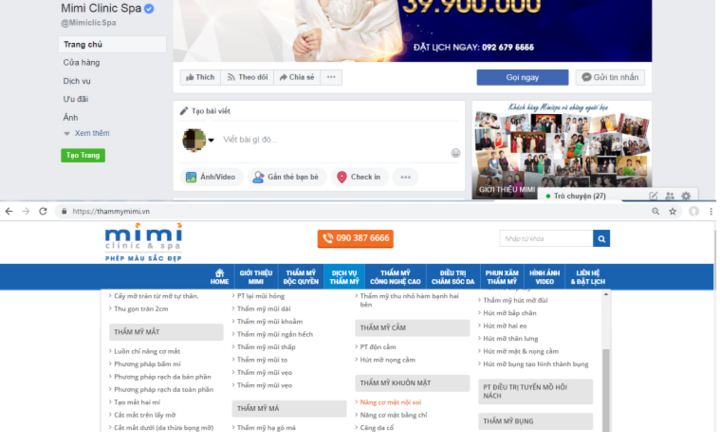720x432 pixels.
Task: Open browser zoom magnifier icon
Action: tap(655, 211)
